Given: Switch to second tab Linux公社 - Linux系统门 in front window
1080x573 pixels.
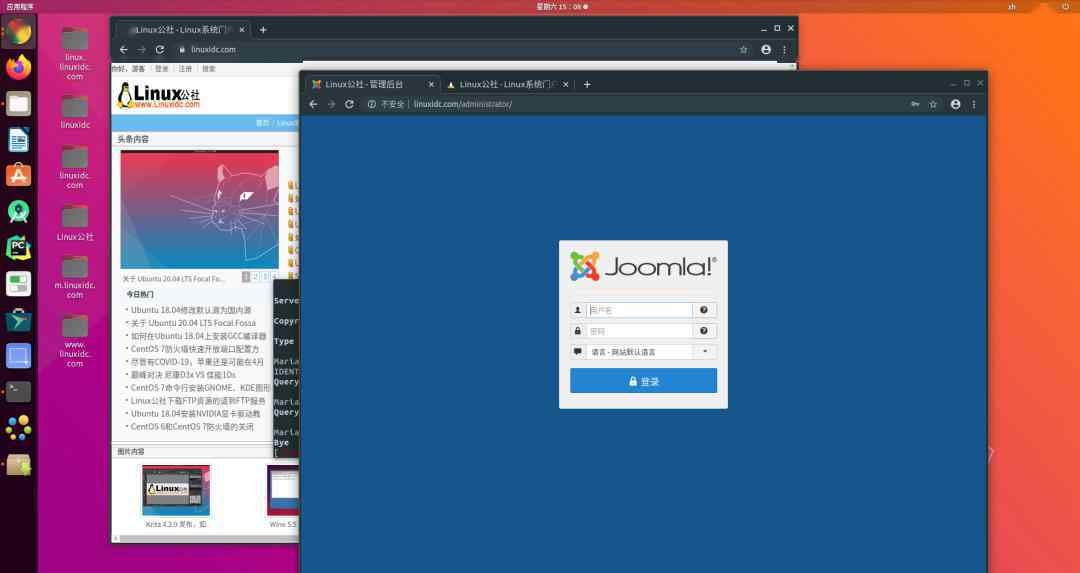Looking at the screenshot, I should coord(508,85).
